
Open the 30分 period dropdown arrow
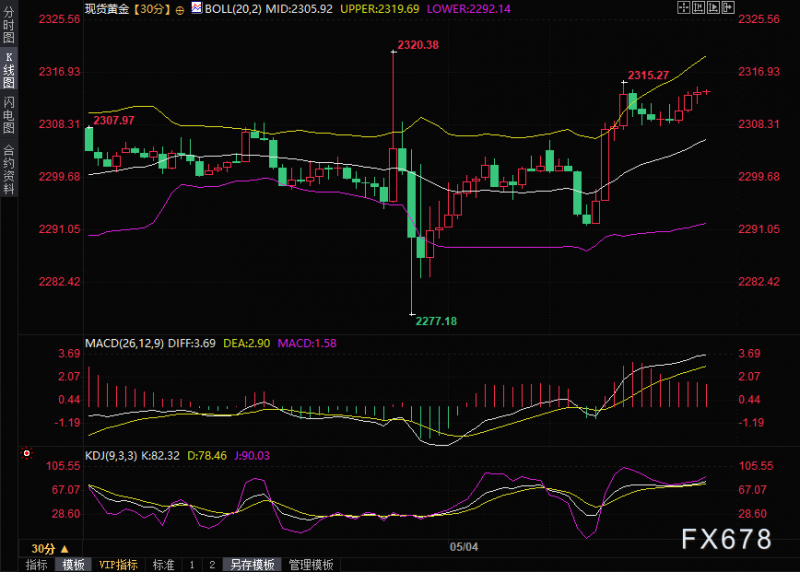click(65, 549)
